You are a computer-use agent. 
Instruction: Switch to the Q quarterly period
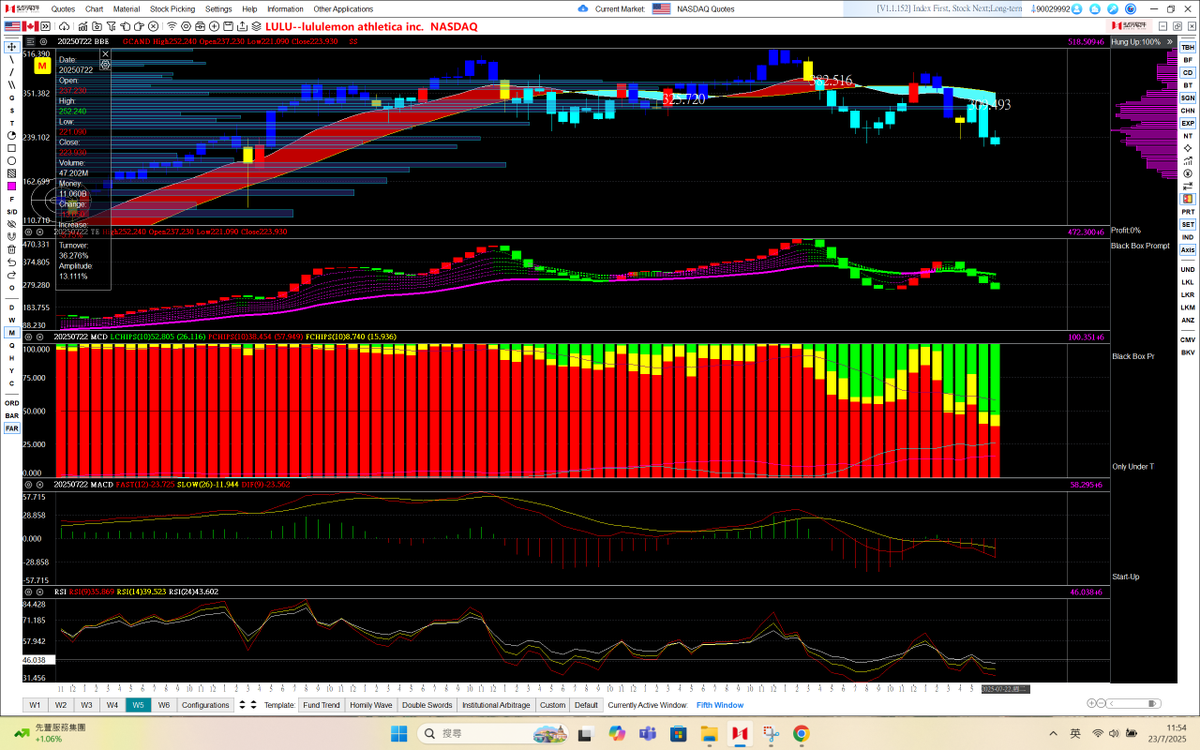click(11, 345)
